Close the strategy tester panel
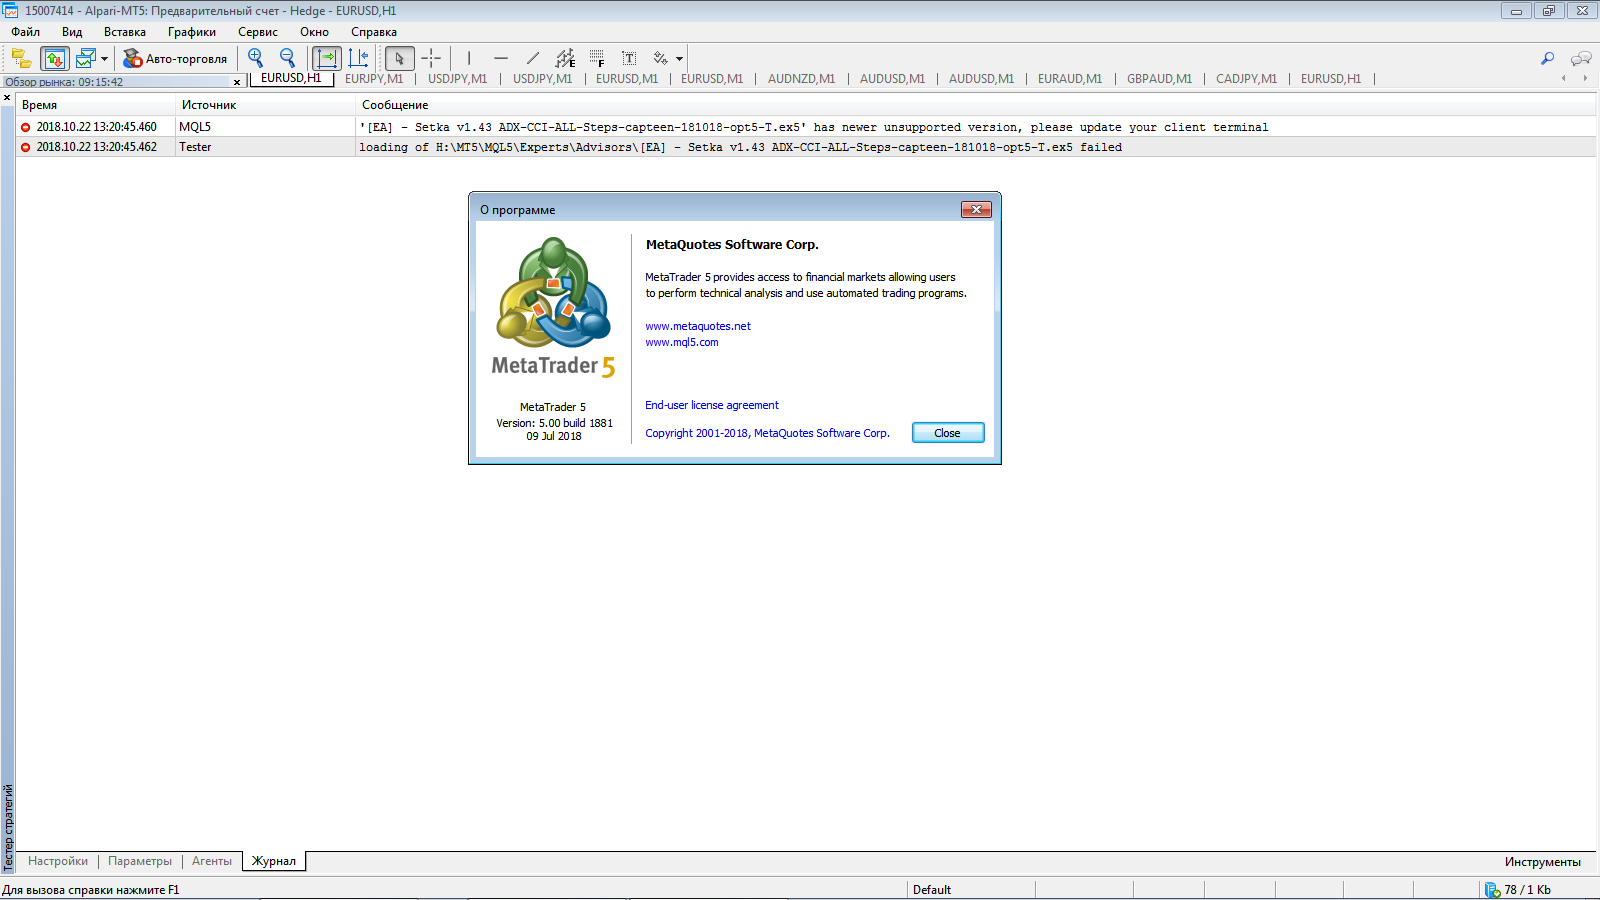 pyautogui.click(x=7, y=98)
